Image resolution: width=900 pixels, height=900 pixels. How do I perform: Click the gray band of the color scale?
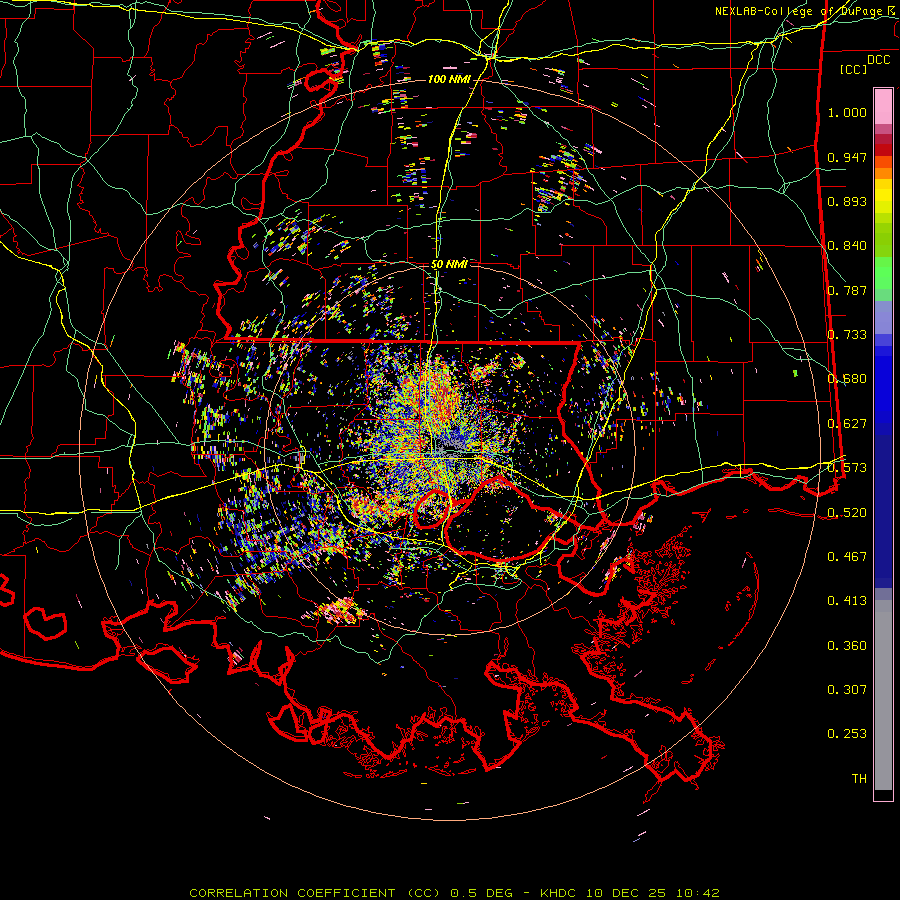pyautogui.click(x=883, y=695)
